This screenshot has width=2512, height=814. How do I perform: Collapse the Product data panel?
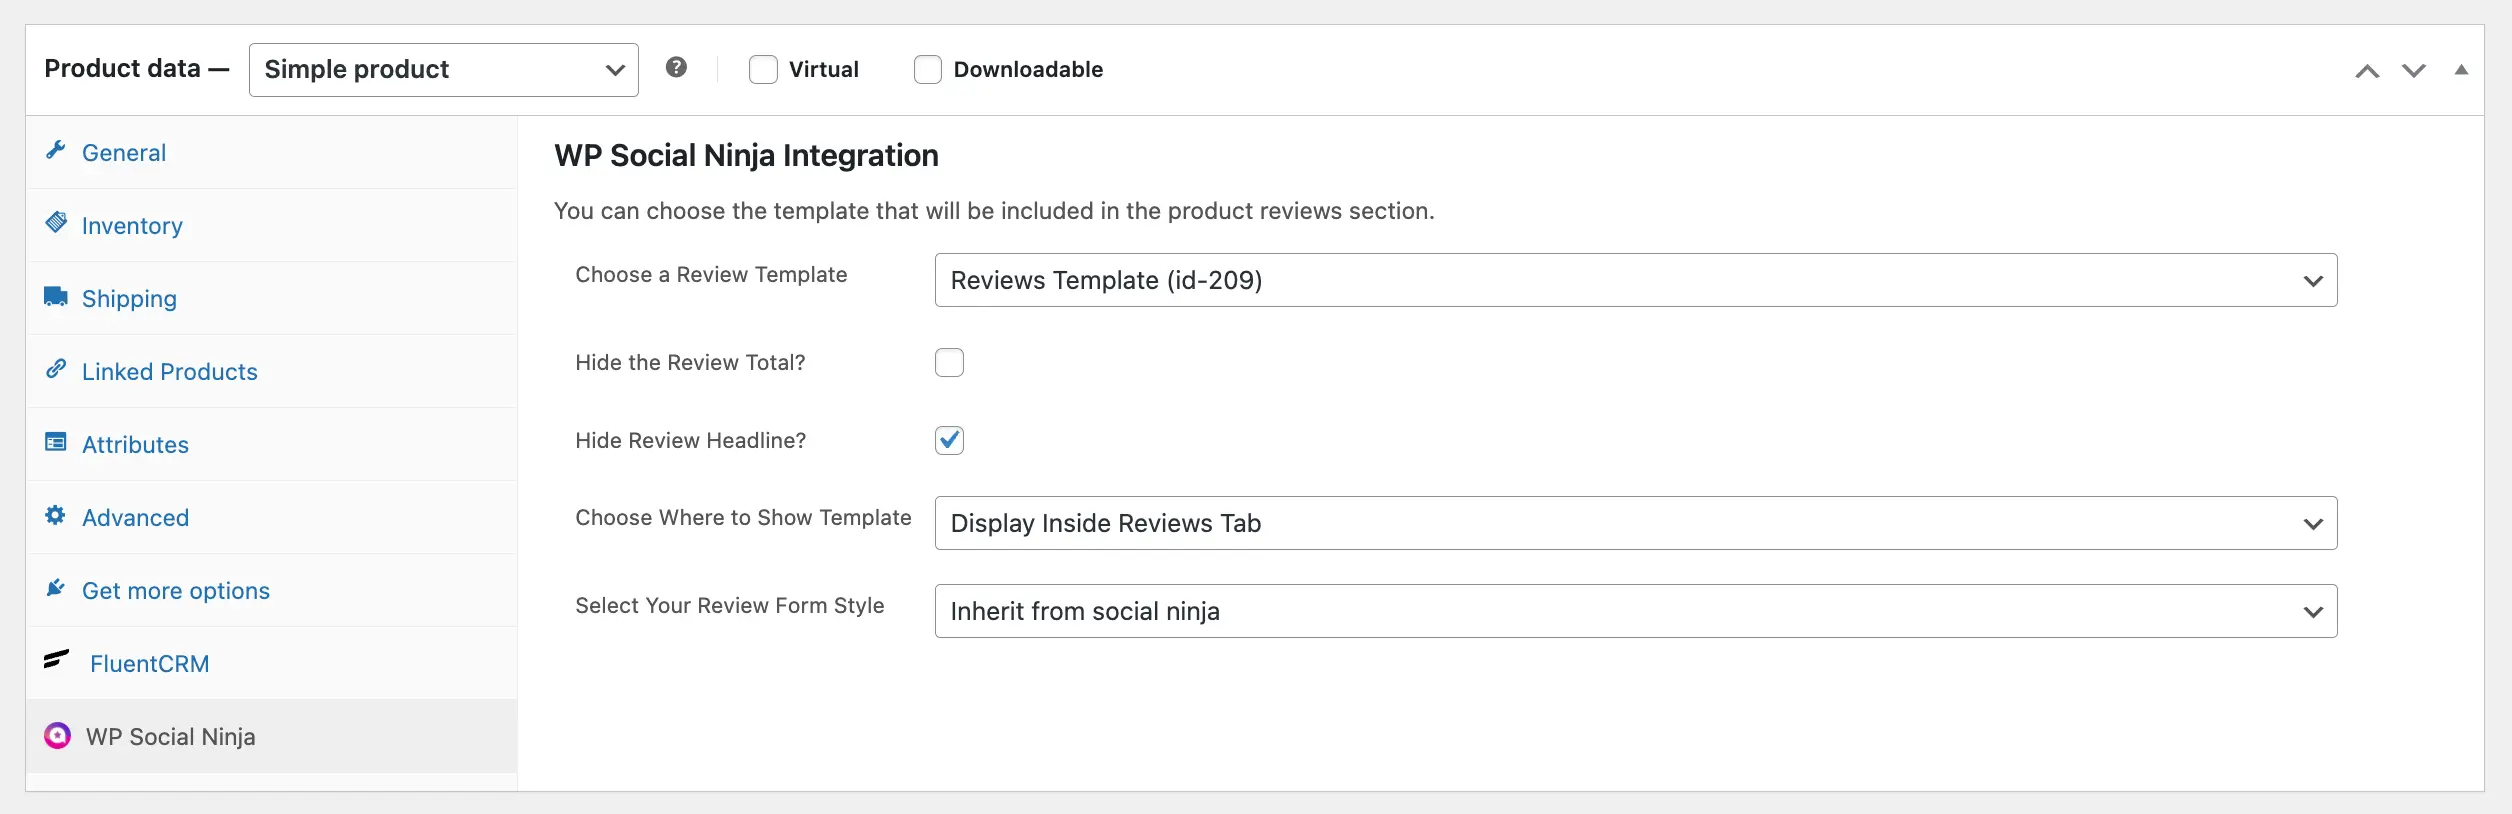2461,70
